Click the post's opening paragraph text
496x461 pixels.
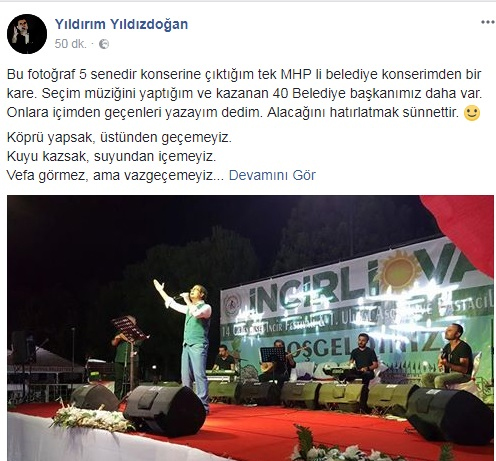tap(244, 94)
